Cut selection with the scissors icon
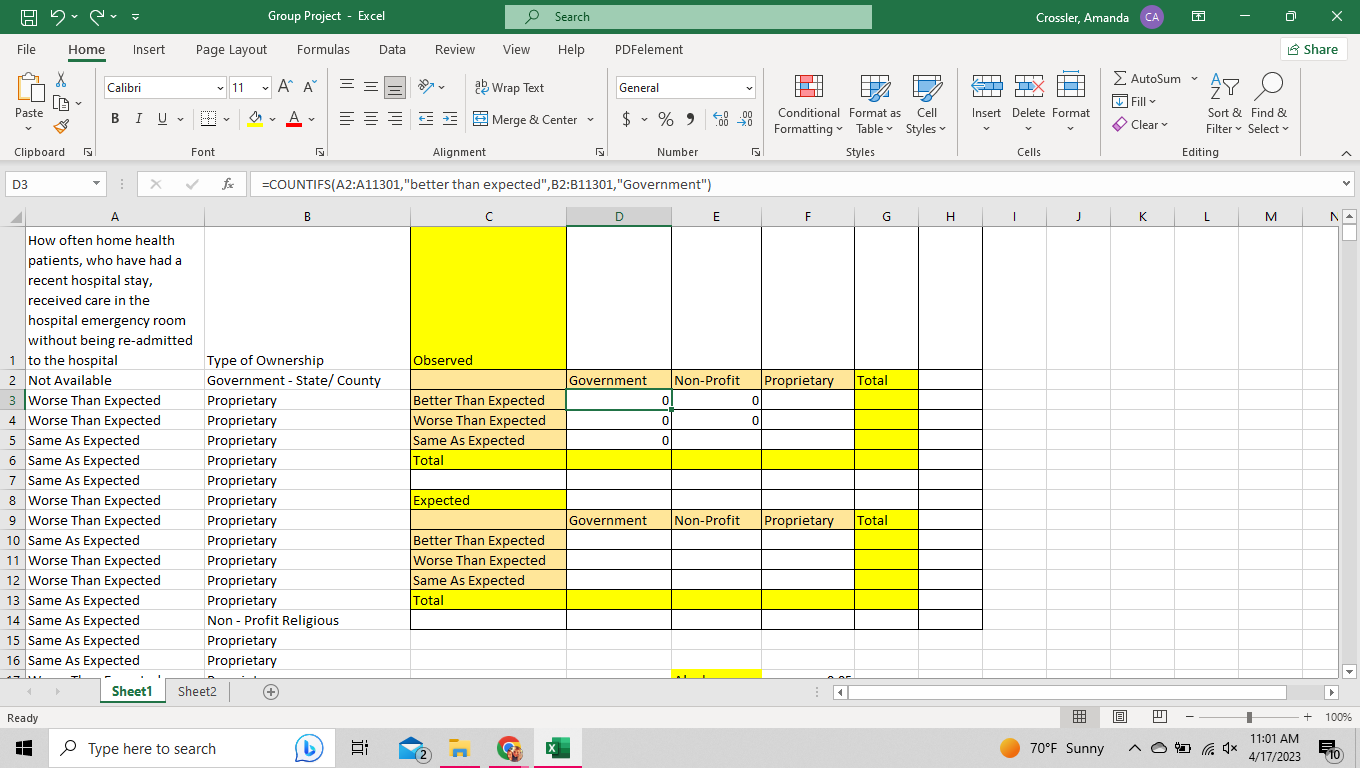 [x=61, y=79]
